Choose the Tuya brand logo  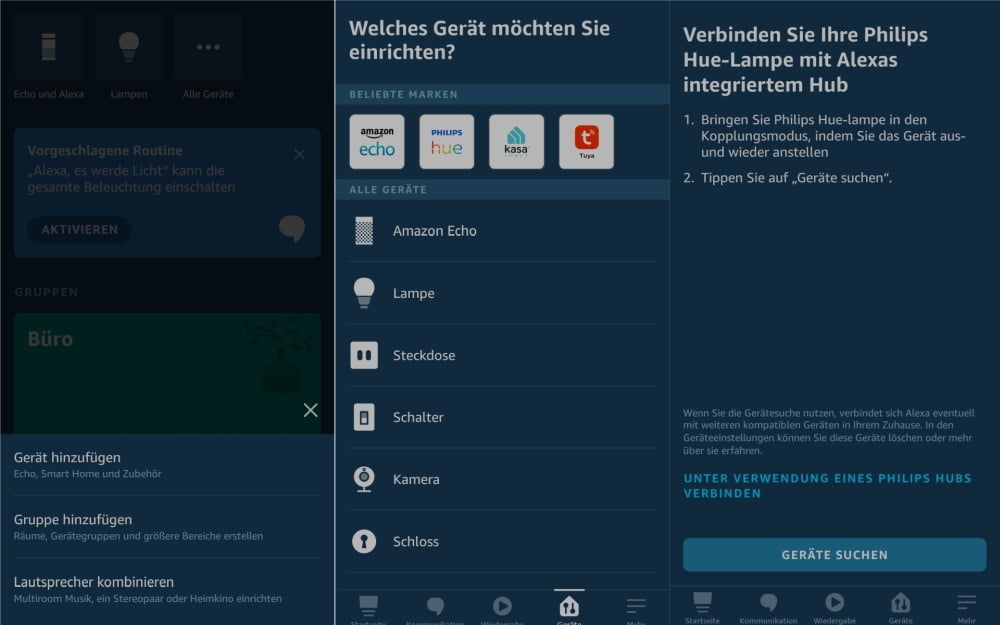click(586, 141)
